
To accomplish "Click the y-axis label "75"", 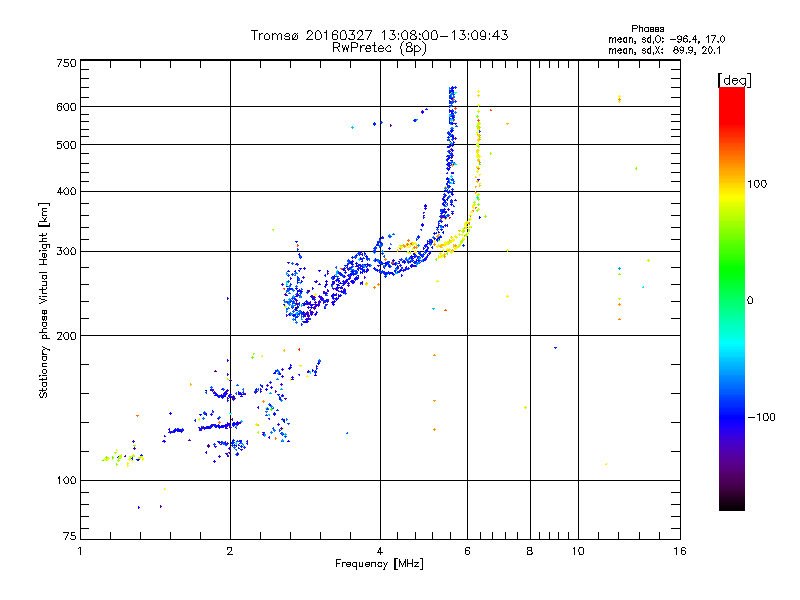I will coord(70,536).
